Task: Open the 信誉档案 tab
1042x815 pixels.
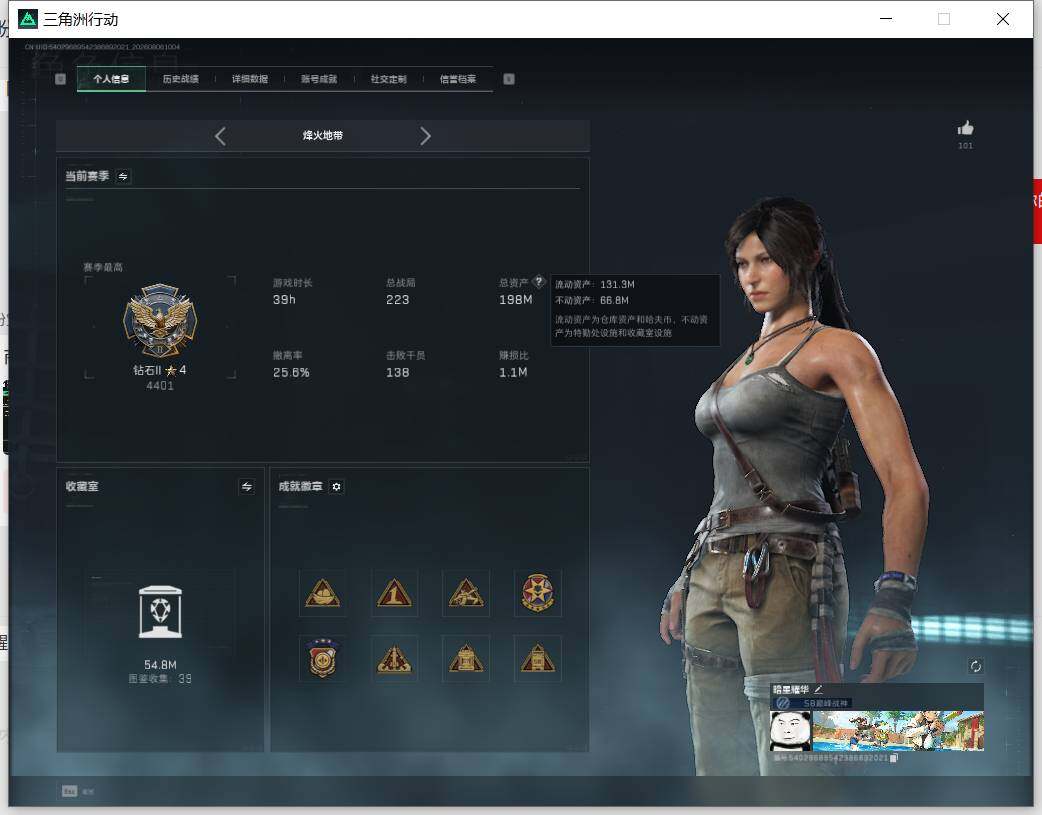Action: (x=458, y=79)
